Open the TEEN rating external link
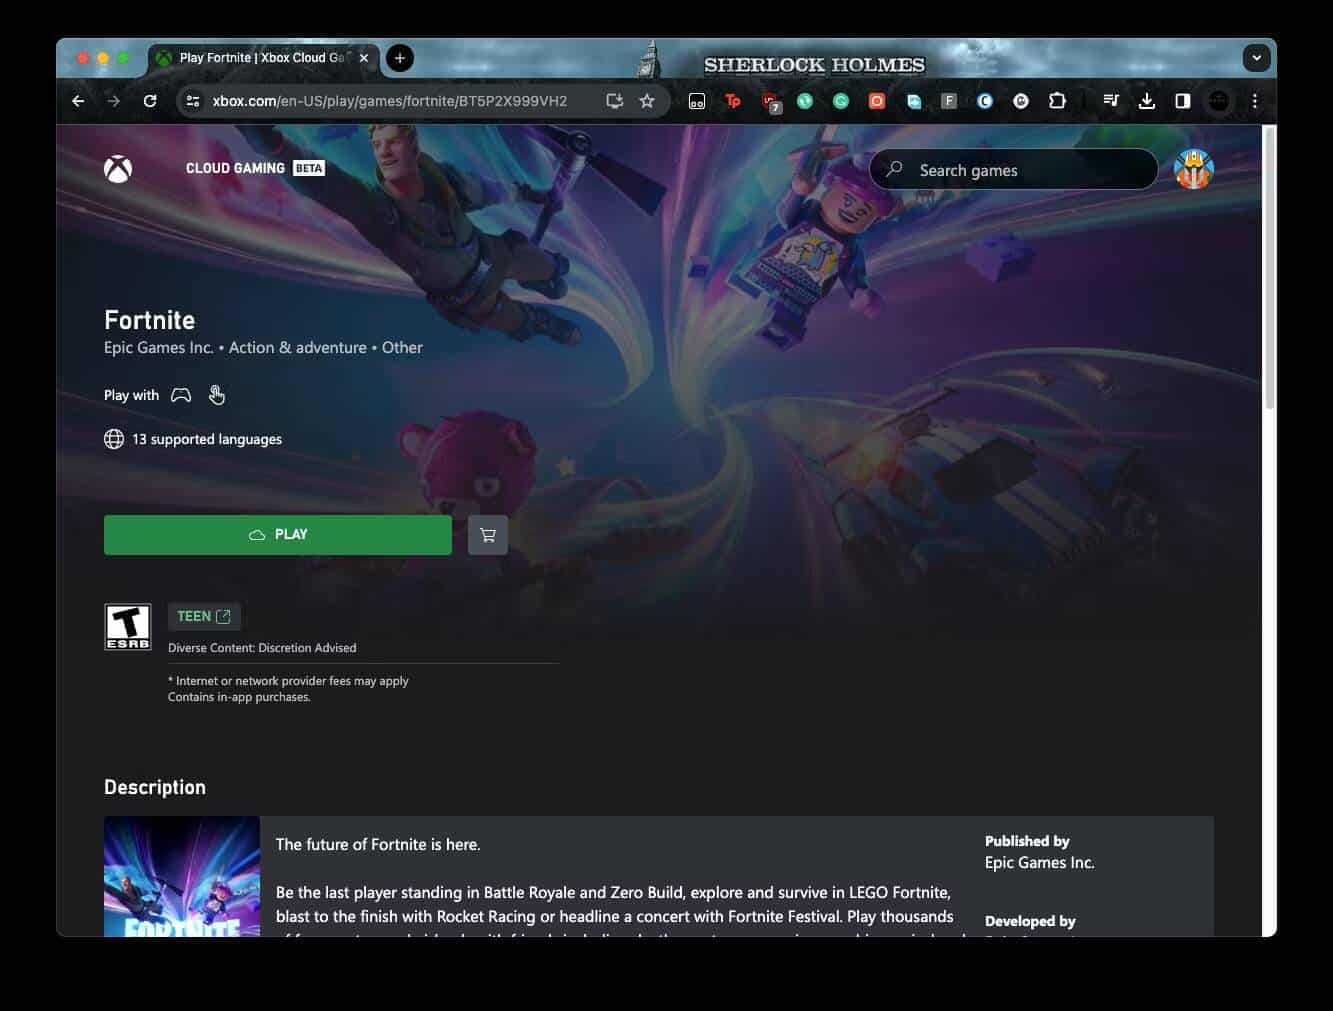This screenshot has width=1333, height=1011. point(204,616)
